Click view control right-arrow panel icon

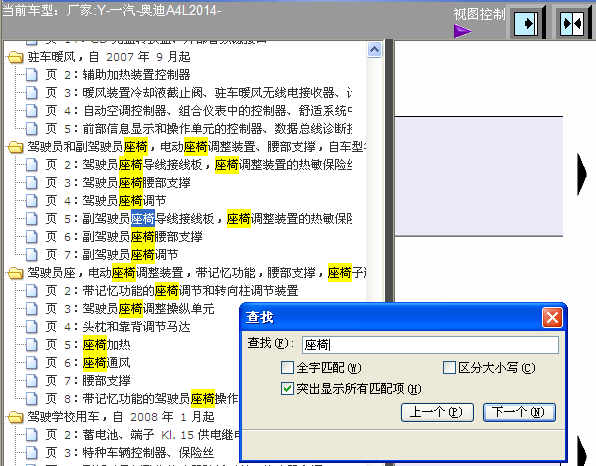pyautogui.click(x=526, y=24)
